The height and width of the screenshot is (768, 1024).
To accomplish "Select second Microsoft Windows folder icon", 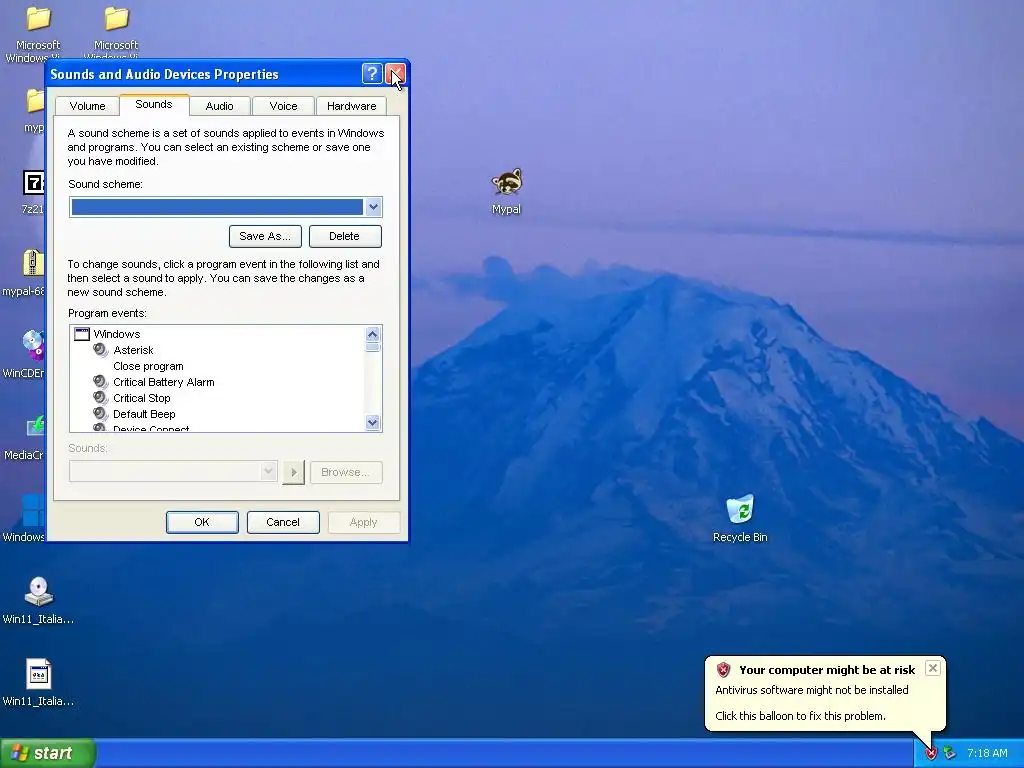I will click(x=116, y=18).
